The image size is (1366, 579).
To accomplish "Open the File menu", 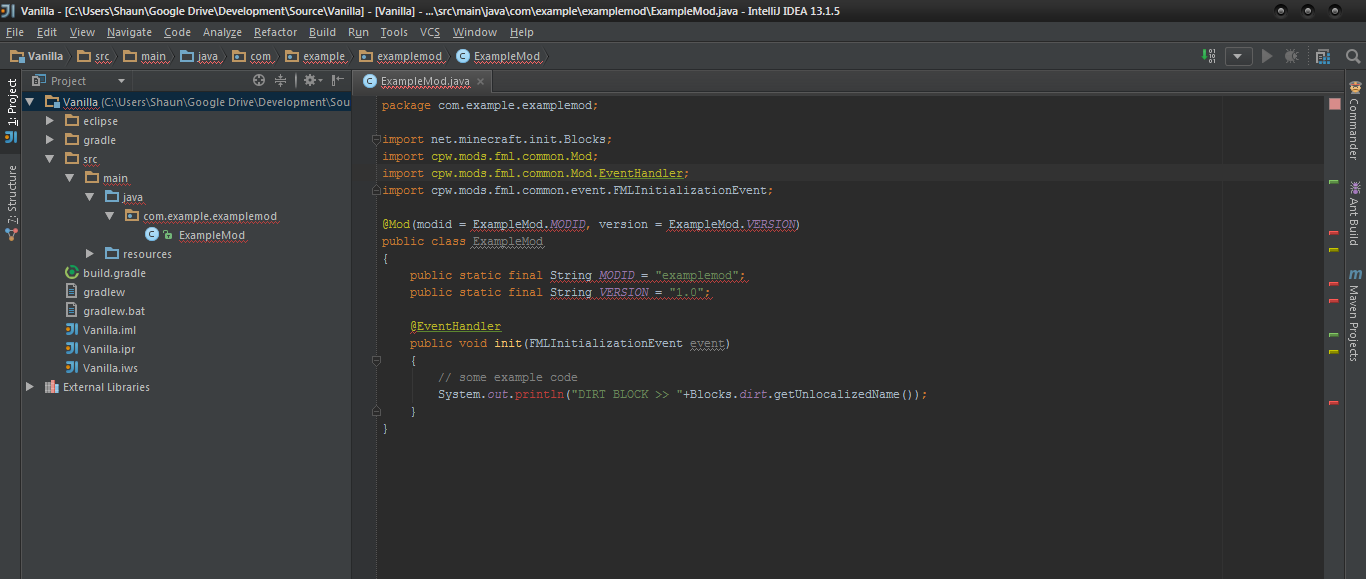I will coord(15,32).
